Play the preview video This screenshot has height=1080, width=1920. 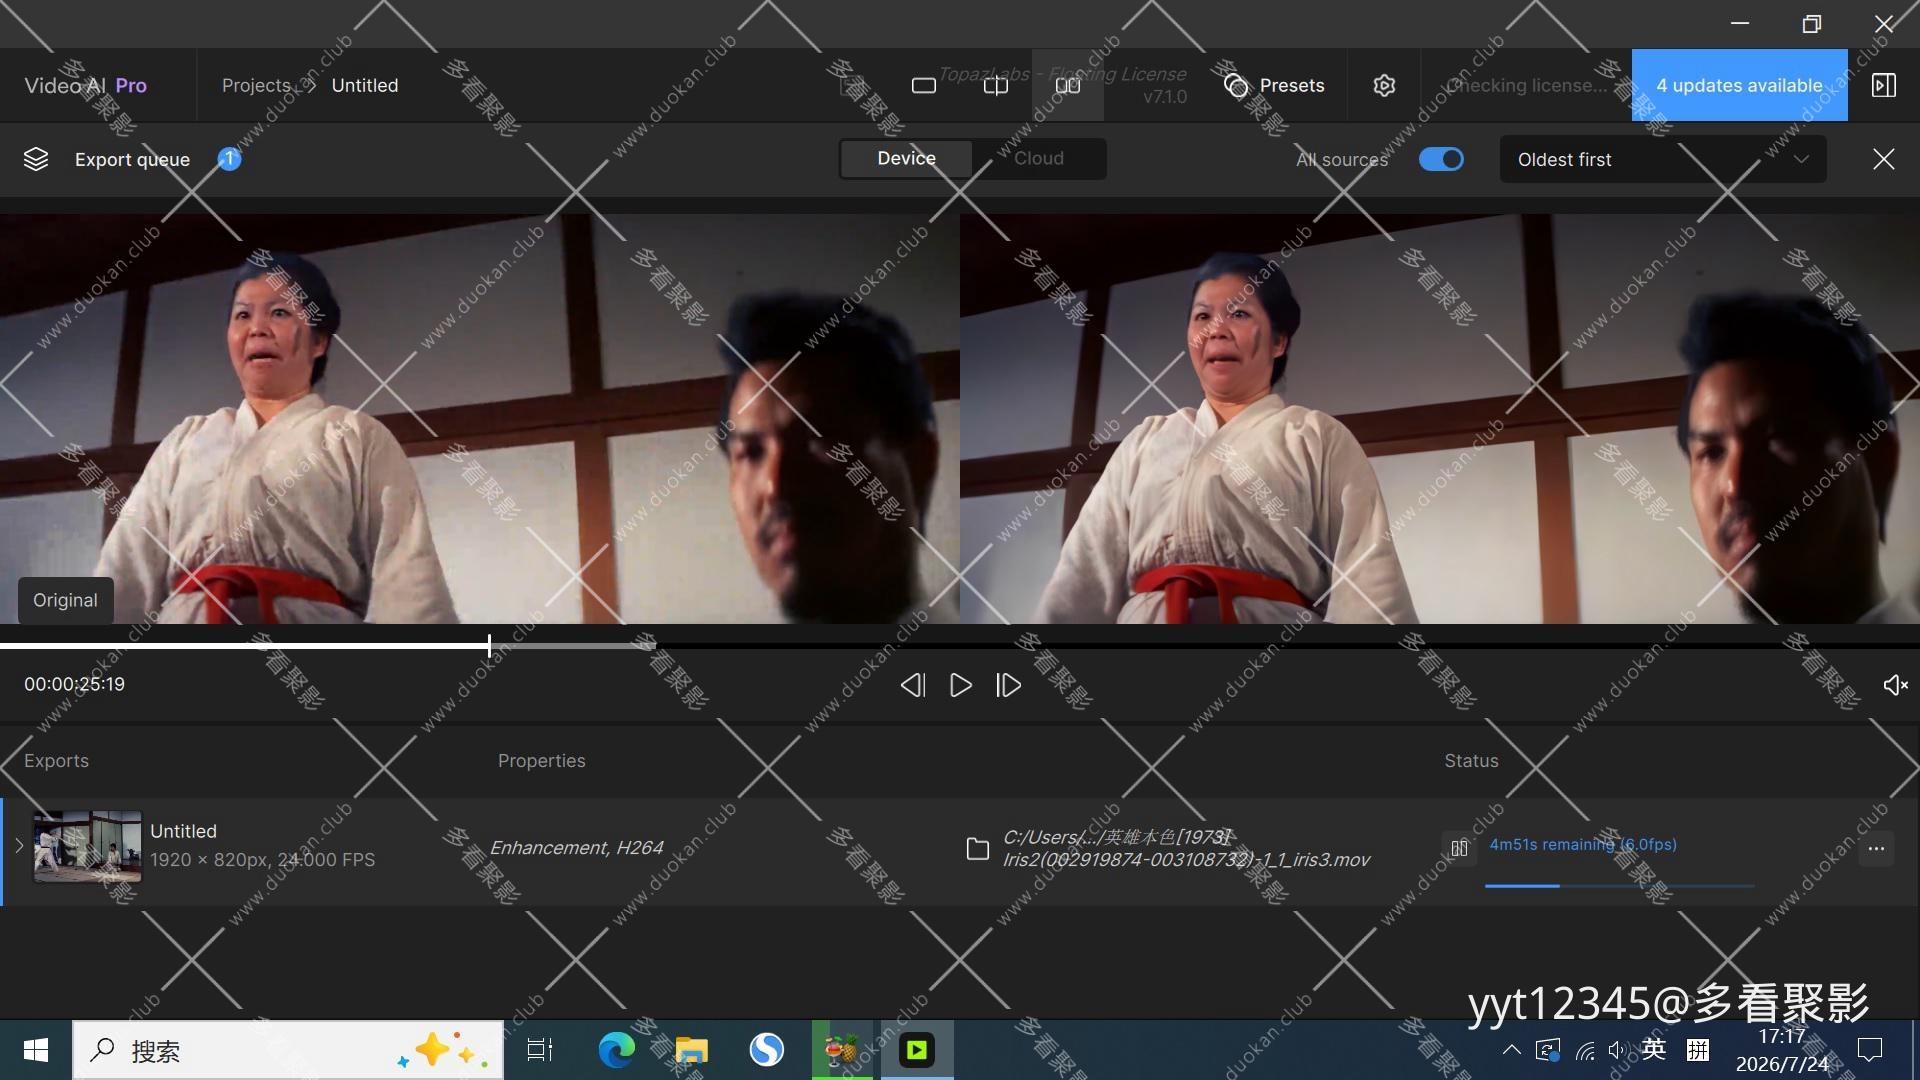[961, 685]
